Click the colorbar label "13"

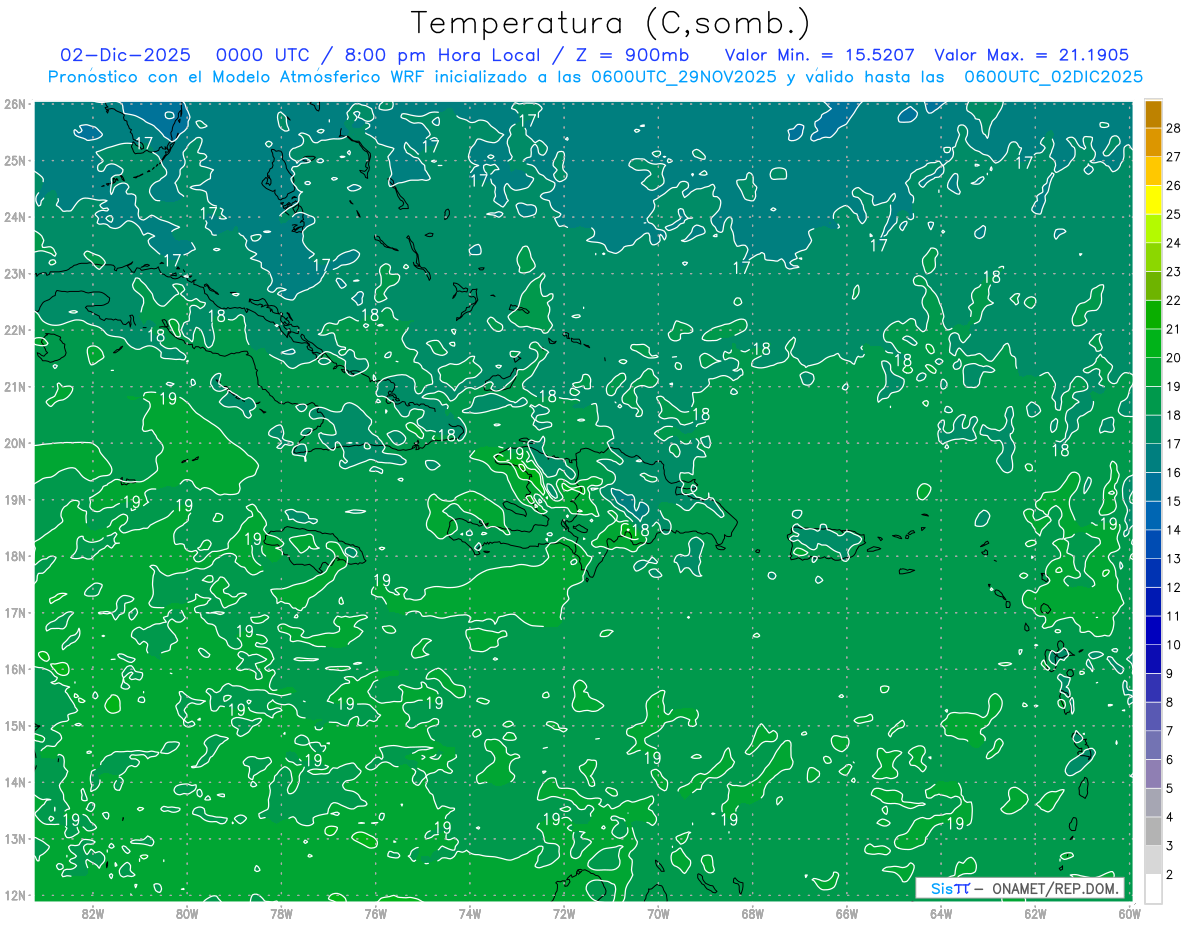pyautogui.click(x=1173, y=558)
